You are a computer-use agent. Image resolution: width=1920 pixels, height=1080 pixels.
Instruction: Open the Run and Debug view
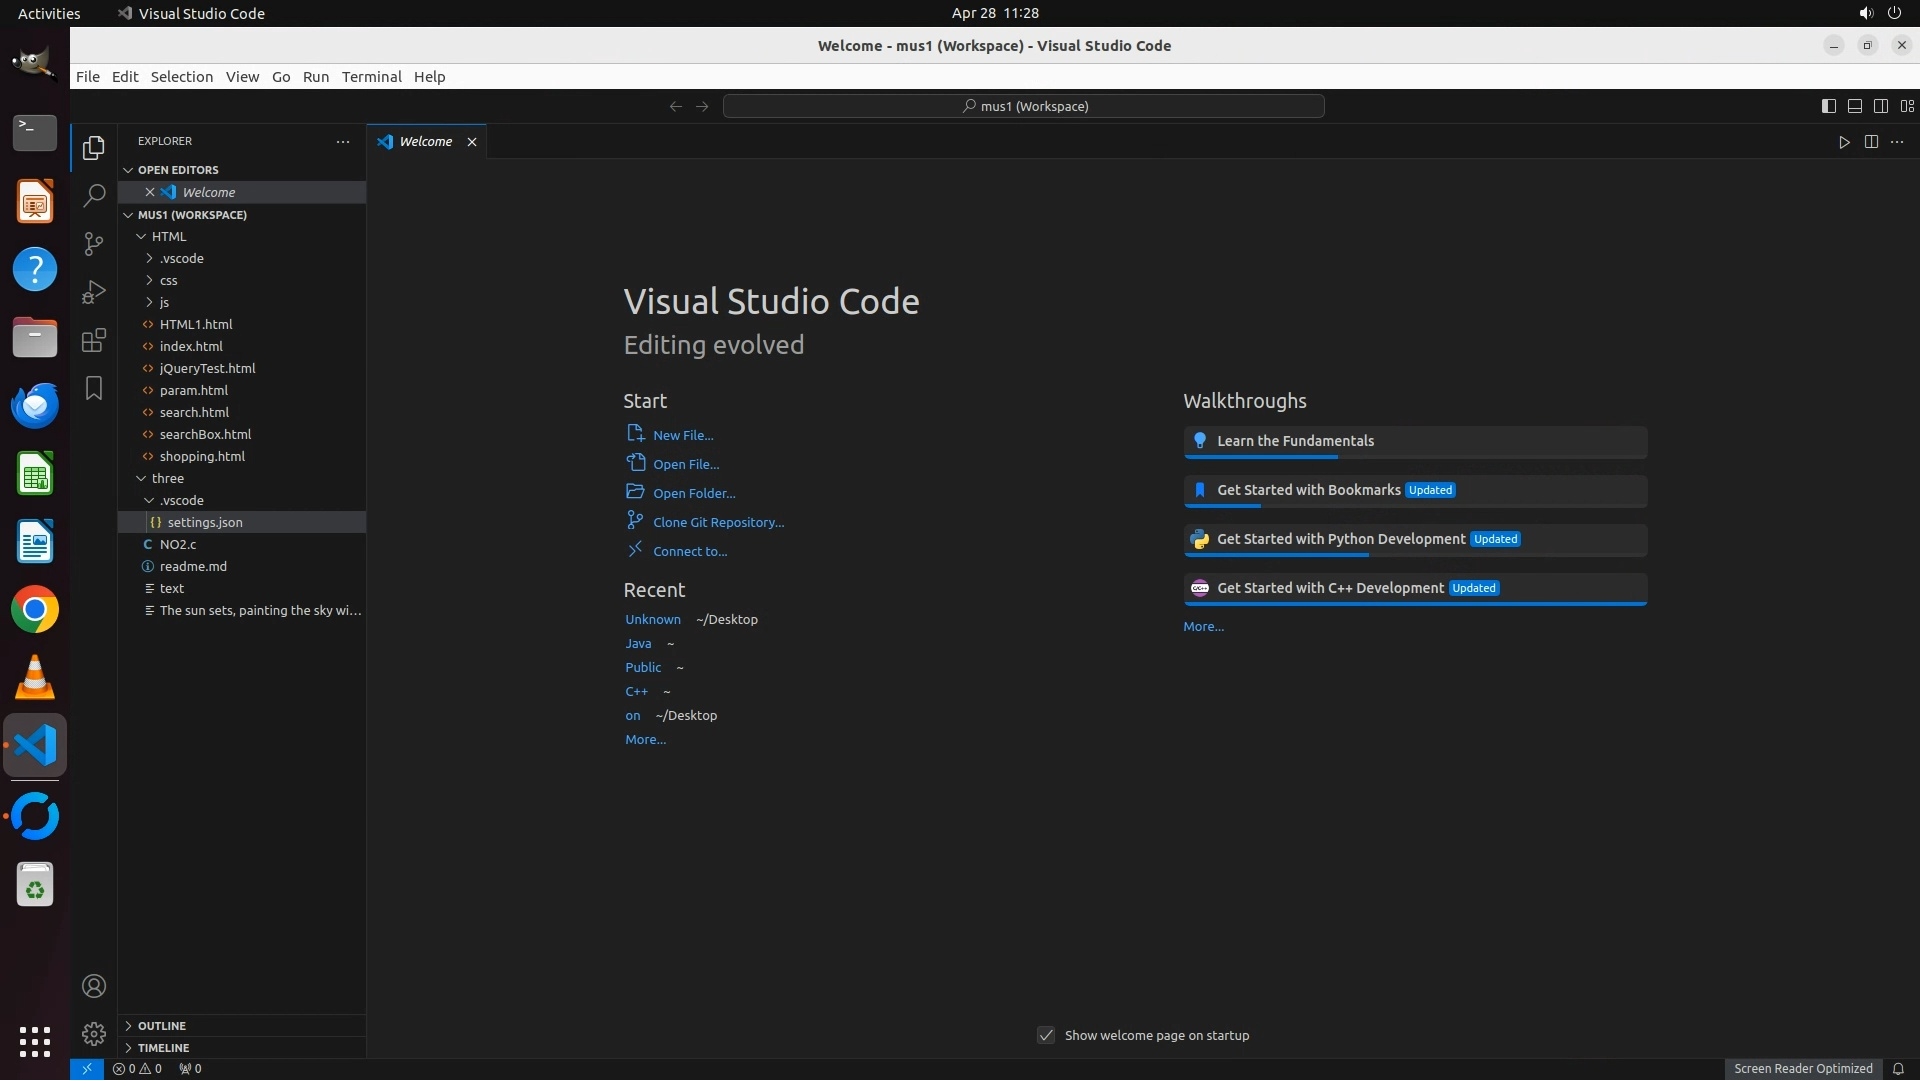tap(94, 292)
